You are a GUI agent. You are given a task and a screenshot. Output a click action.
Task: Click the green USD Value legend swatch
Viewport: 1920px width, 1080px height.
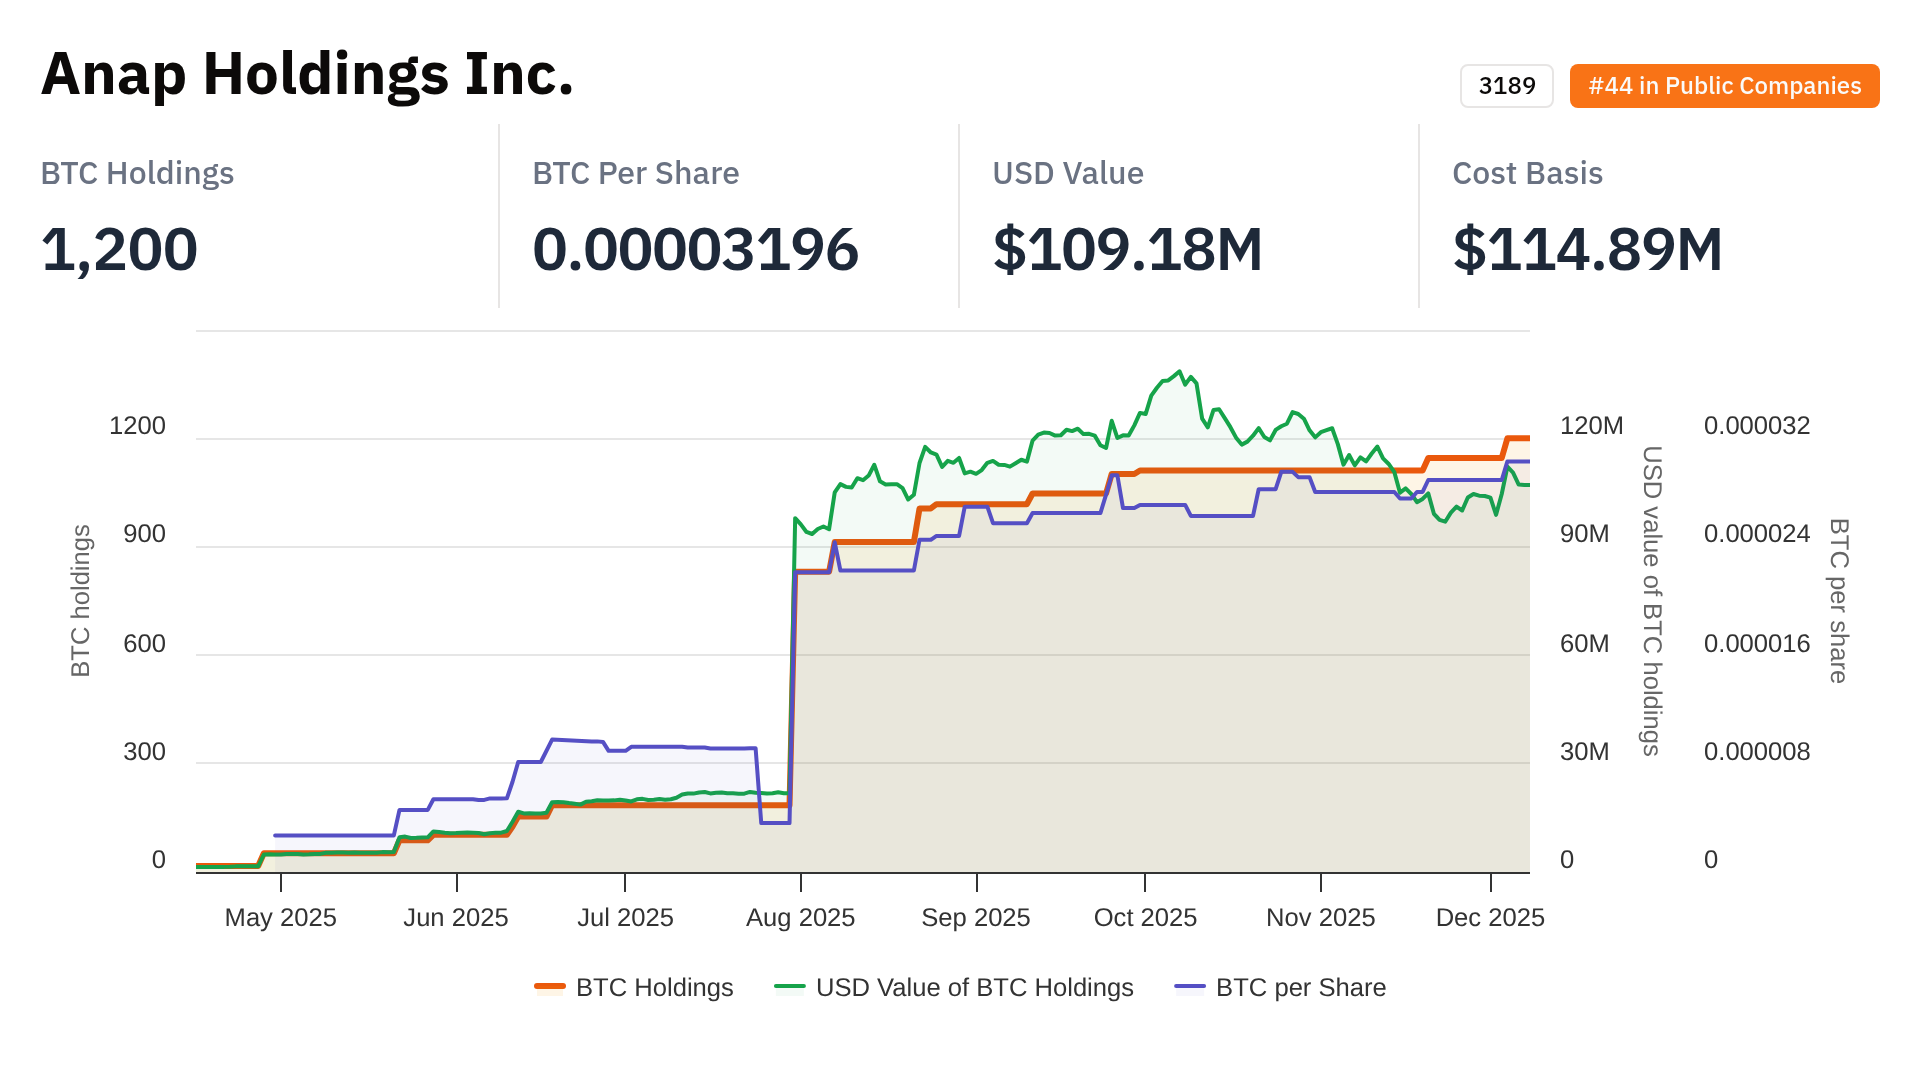790,987
